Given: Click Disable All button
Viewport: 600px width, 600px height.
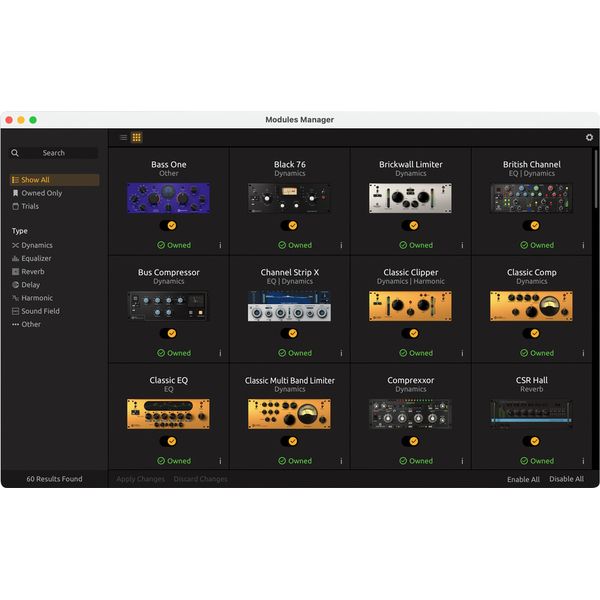Looking at the screenshot, I should [x=566, y=479].
